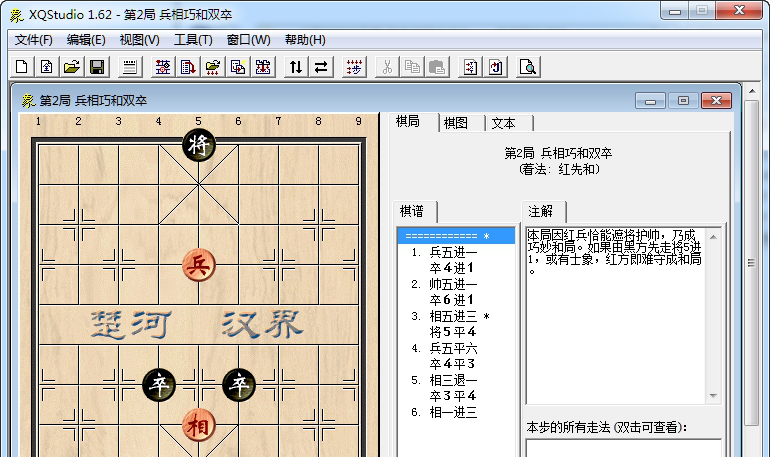Open the 帮助(H) menu
Viewport: 770px width, 475px height.
click(x=305, y=40)
